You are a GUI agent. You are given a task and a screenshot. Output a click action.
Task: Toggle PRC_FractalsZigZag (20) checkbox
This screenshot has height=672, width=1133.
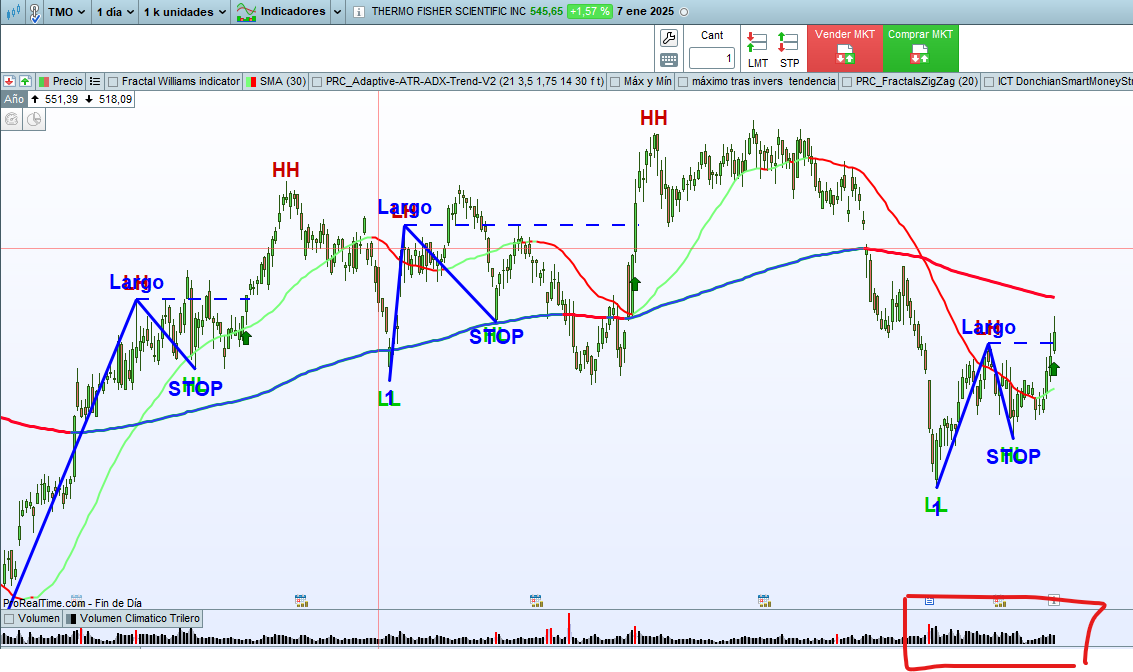click(x=847, y=82)
